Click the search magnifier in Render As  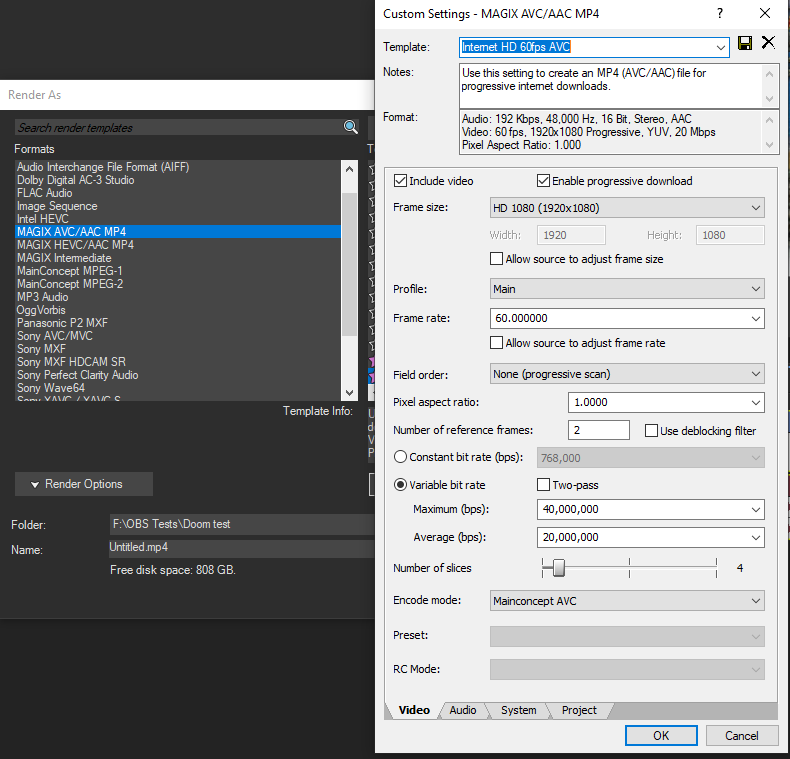pyautogui.click(x=351, y=127)
